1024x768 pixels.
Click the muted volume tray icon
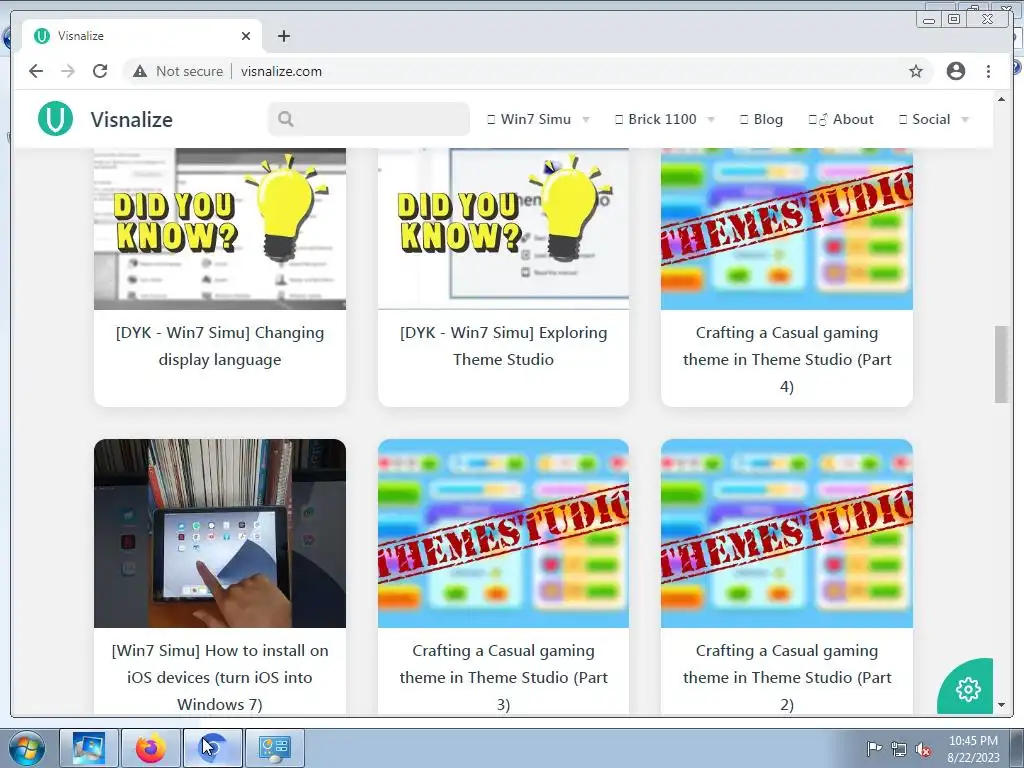coord(923,749)
